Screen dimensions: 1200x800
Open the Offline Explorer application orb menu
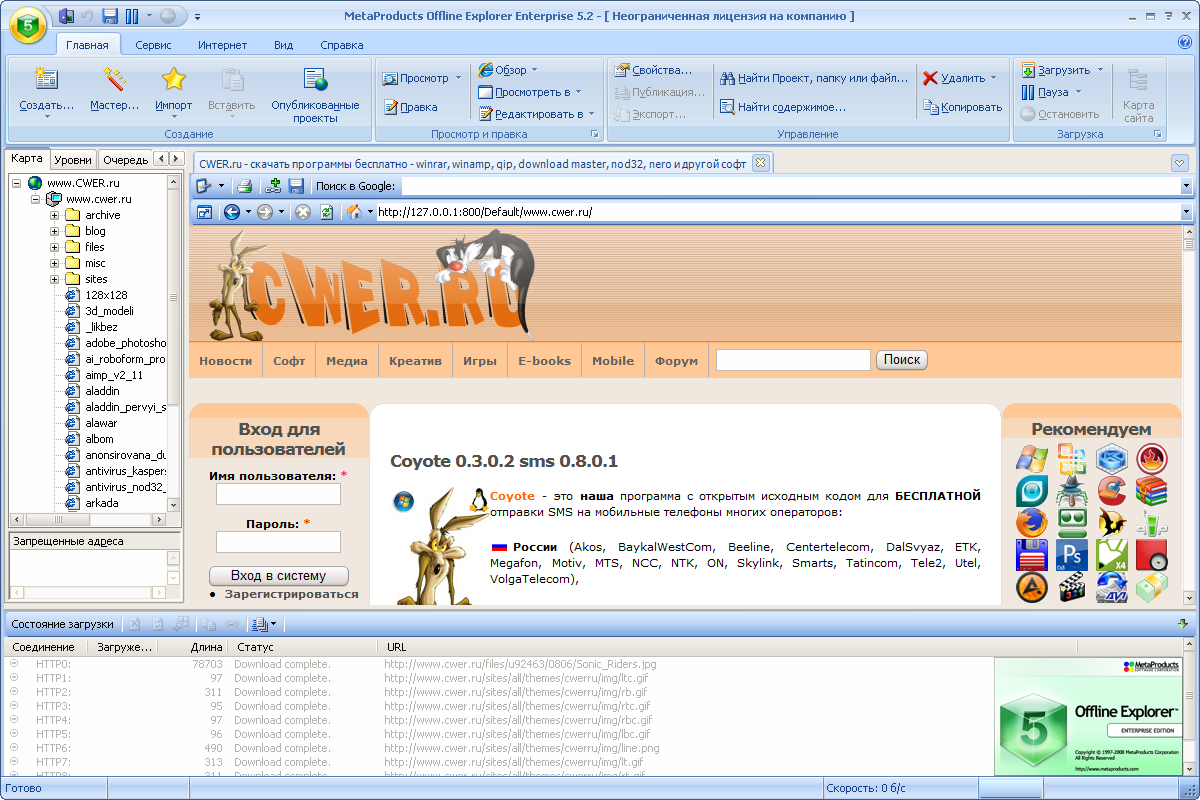[27, 24]
